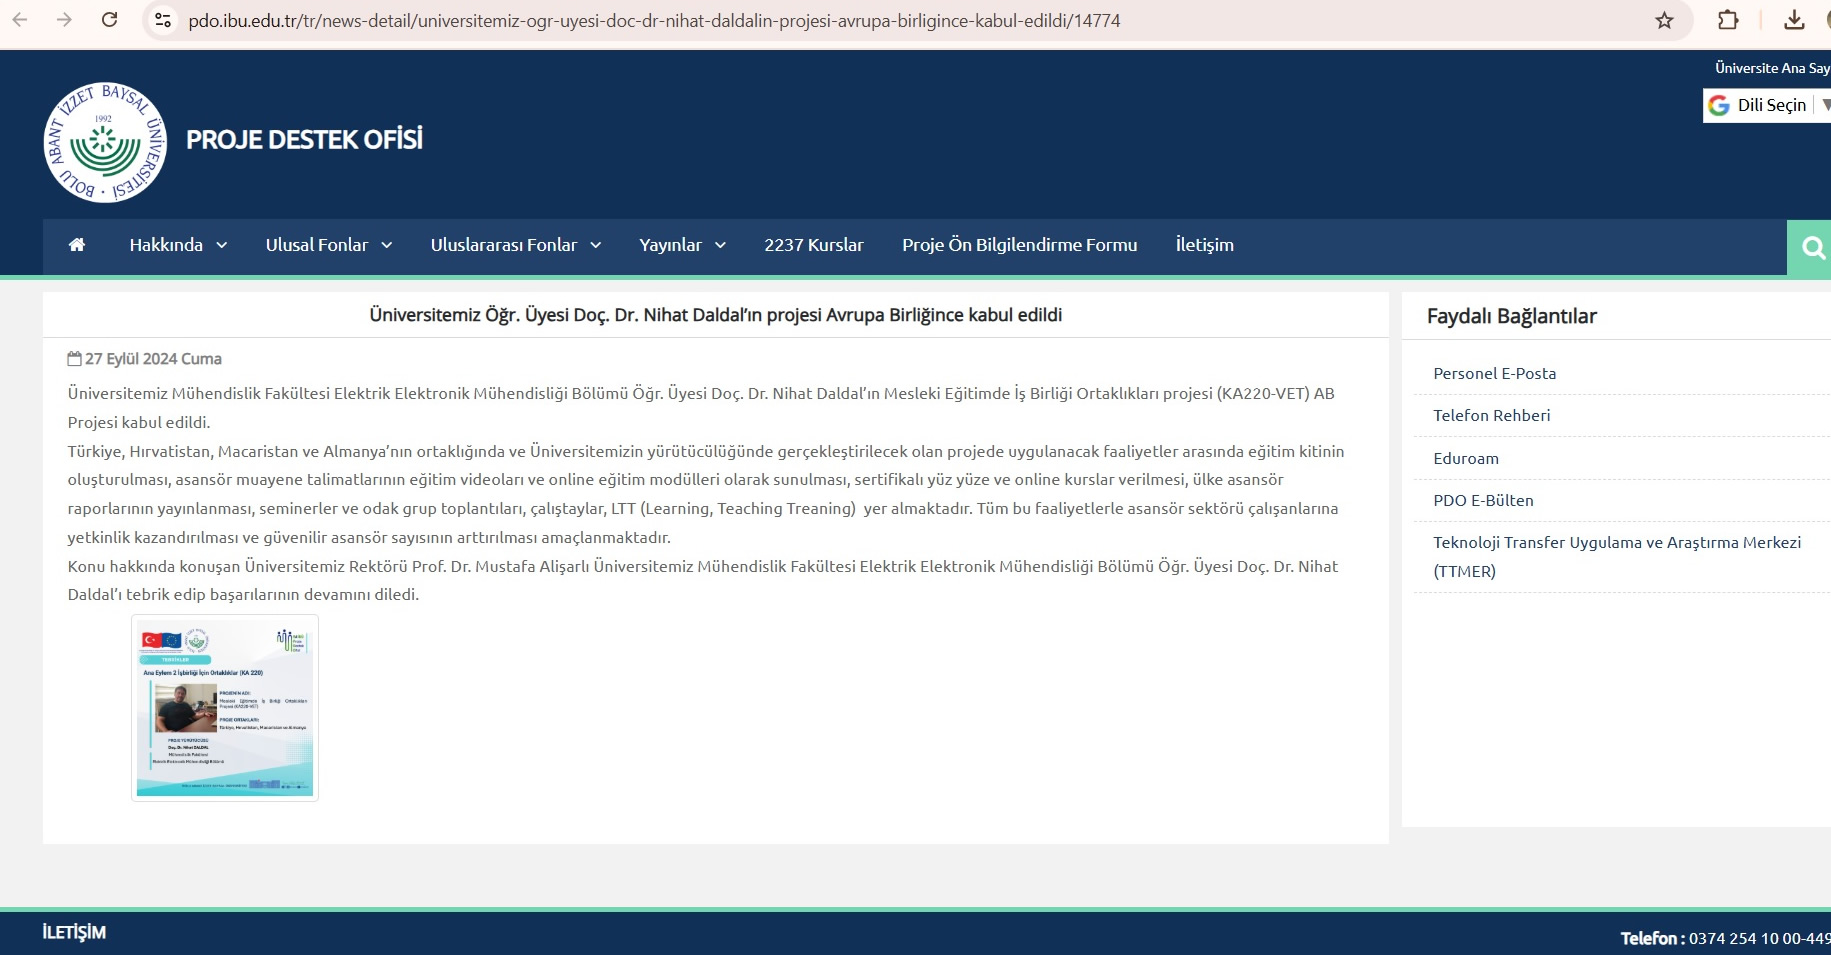This screenshot has height=955, width=1831.
Task: Open the Uluslararası Fonlar dropdown
Action: tap(515, 245)
